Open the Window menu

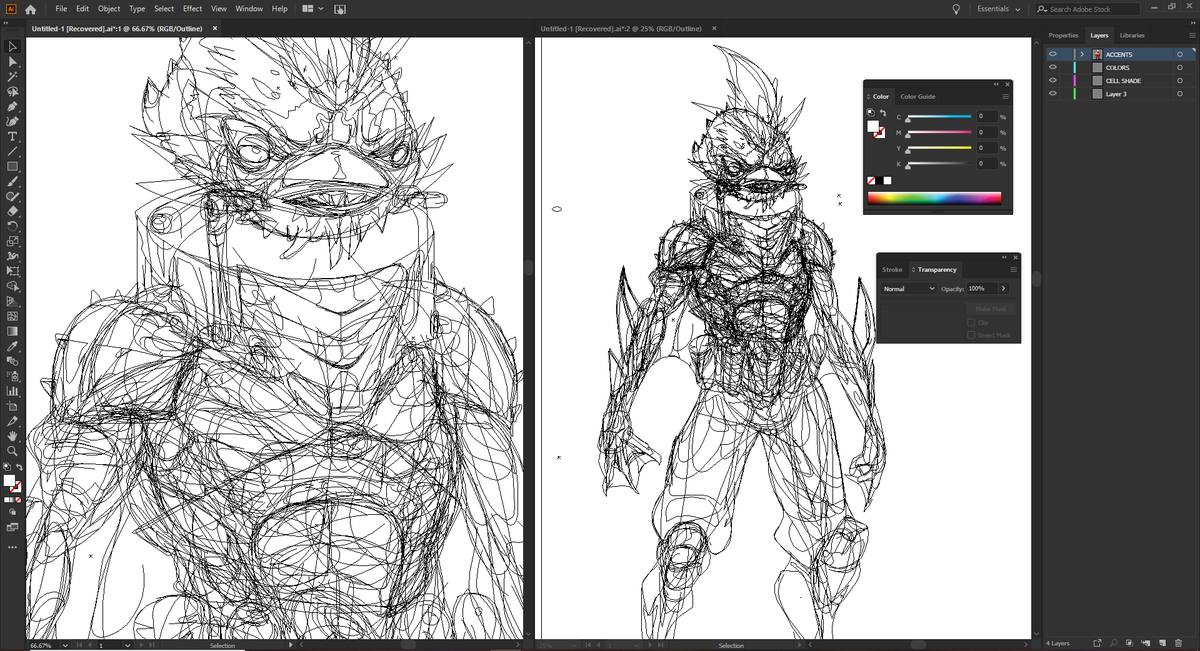click(249, 8)
